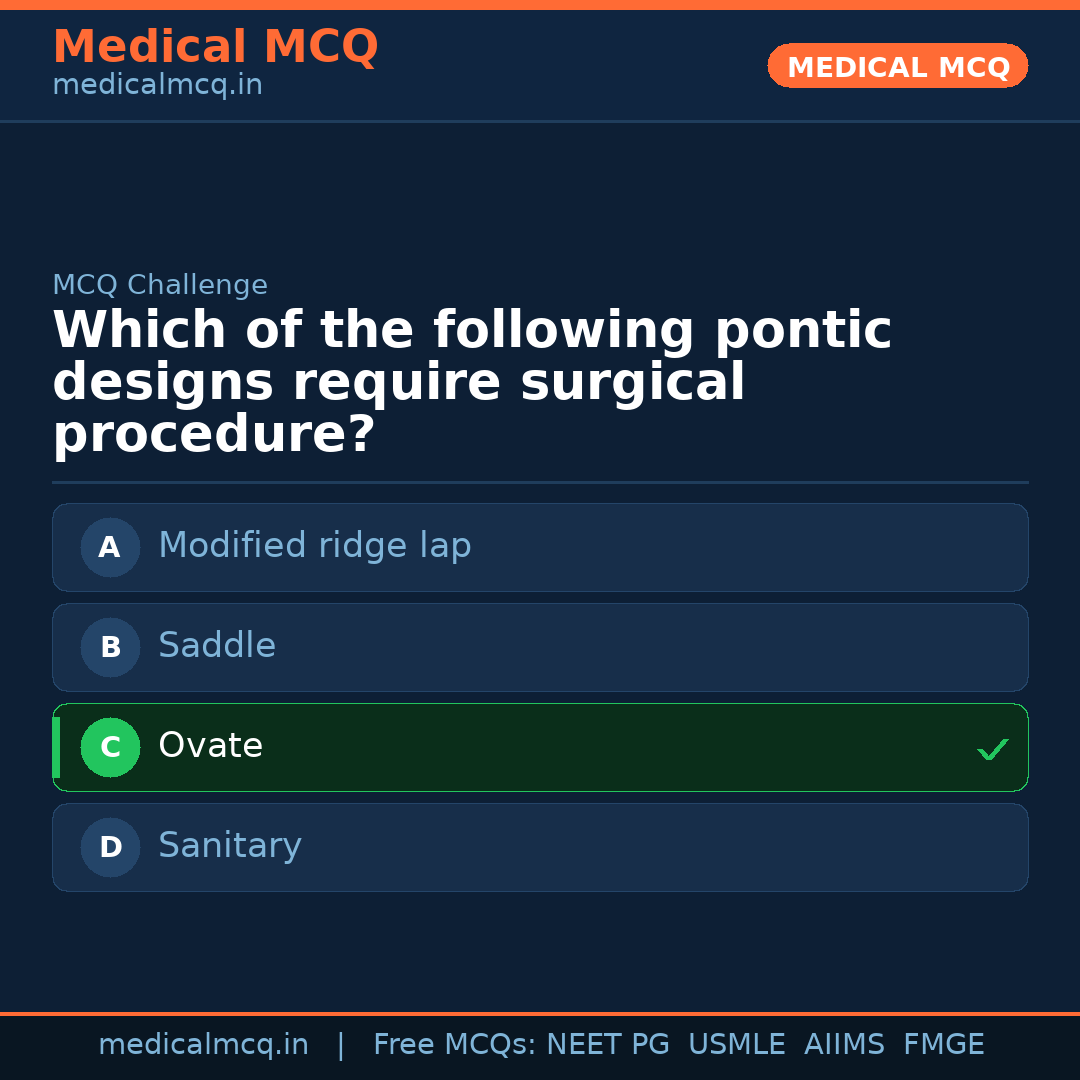Image resolution: width=1080 pixels, height=1080 pixels.
Task: Click the highlighted Ovate answer card
Action: click(540, 747)
